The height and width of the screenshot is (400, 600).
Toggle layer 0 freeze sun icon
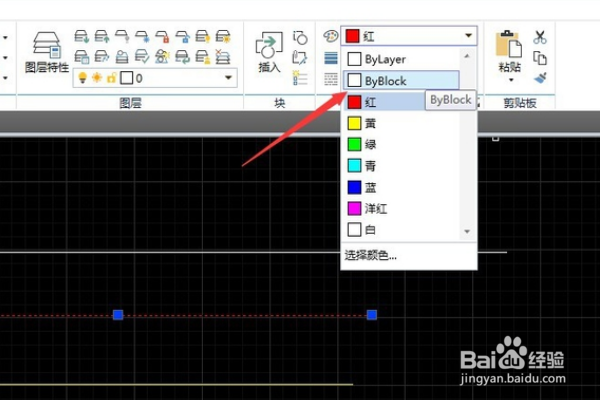[x=97, y=78]
